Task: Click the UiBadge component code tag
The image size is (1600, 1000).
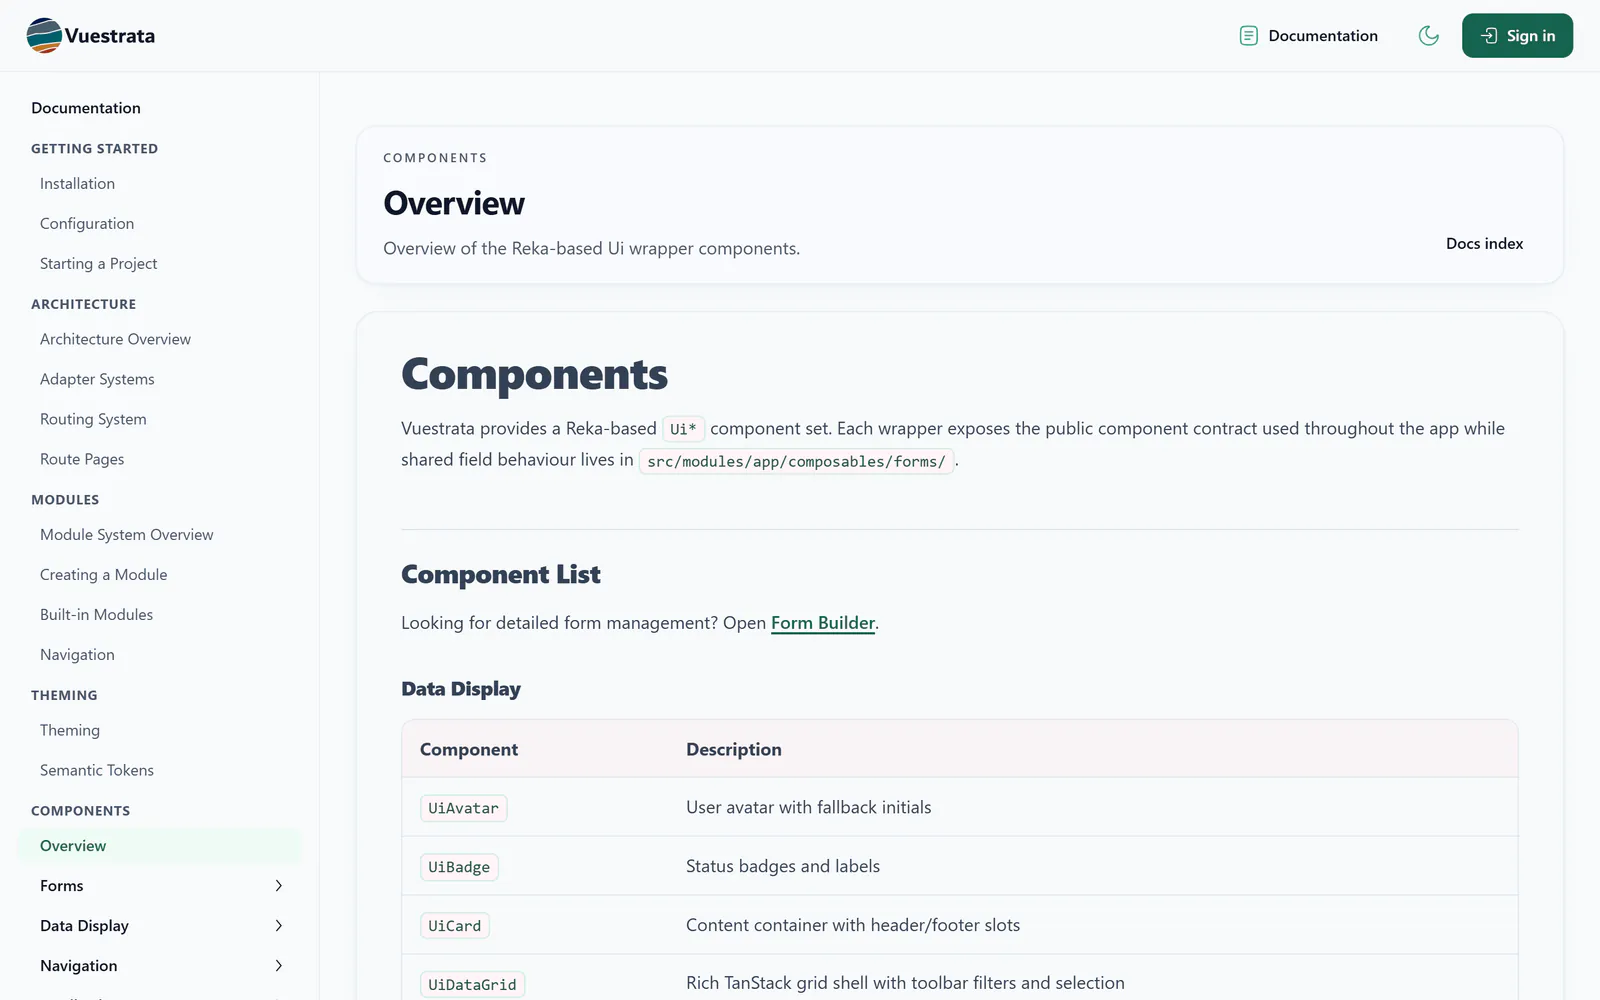Action: tap(459, 867)
